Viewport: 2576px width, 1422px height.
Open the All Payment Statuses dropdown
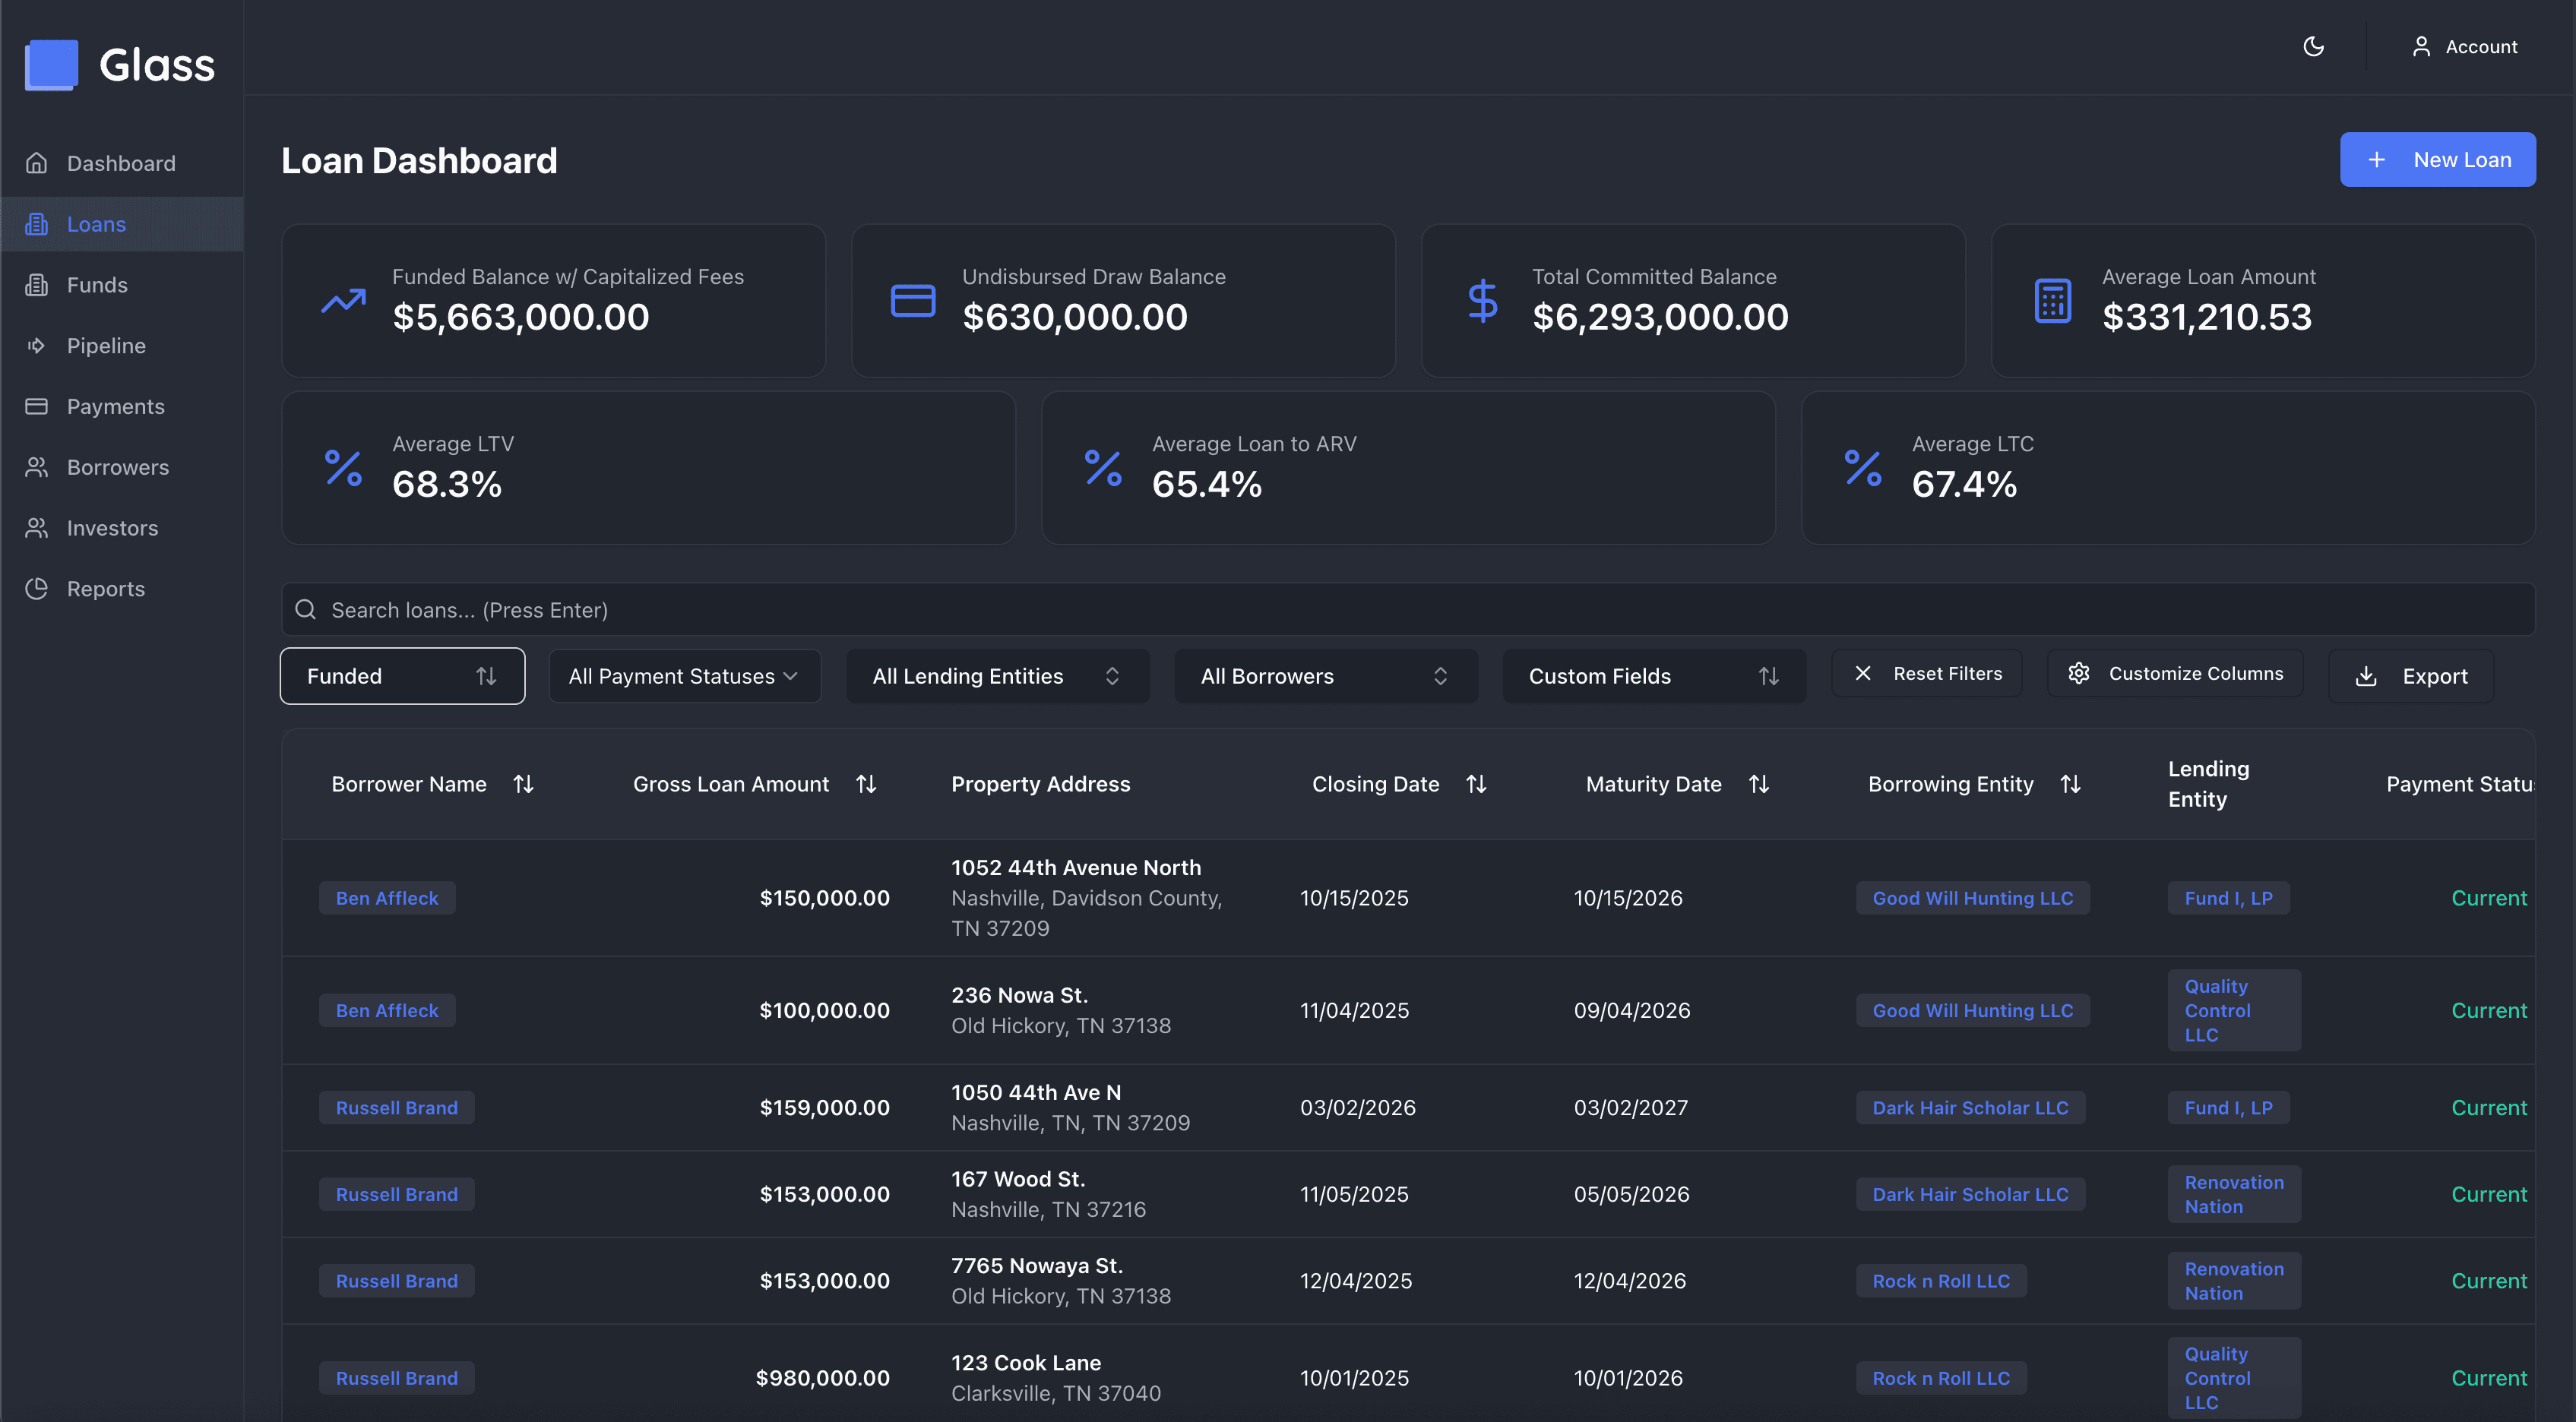684,676
